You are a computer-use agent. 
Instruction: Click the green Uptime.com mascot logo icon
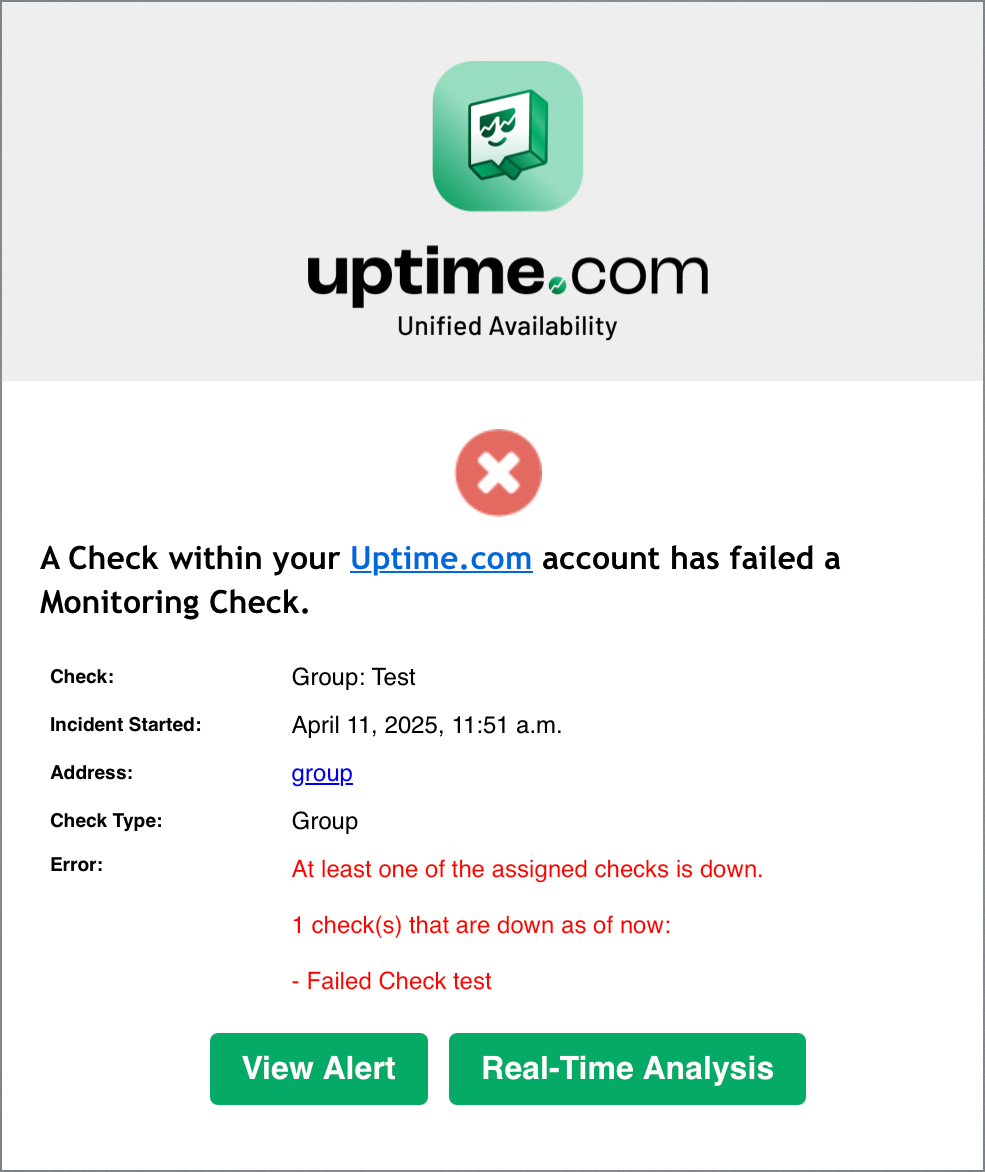tap(507, 136)
